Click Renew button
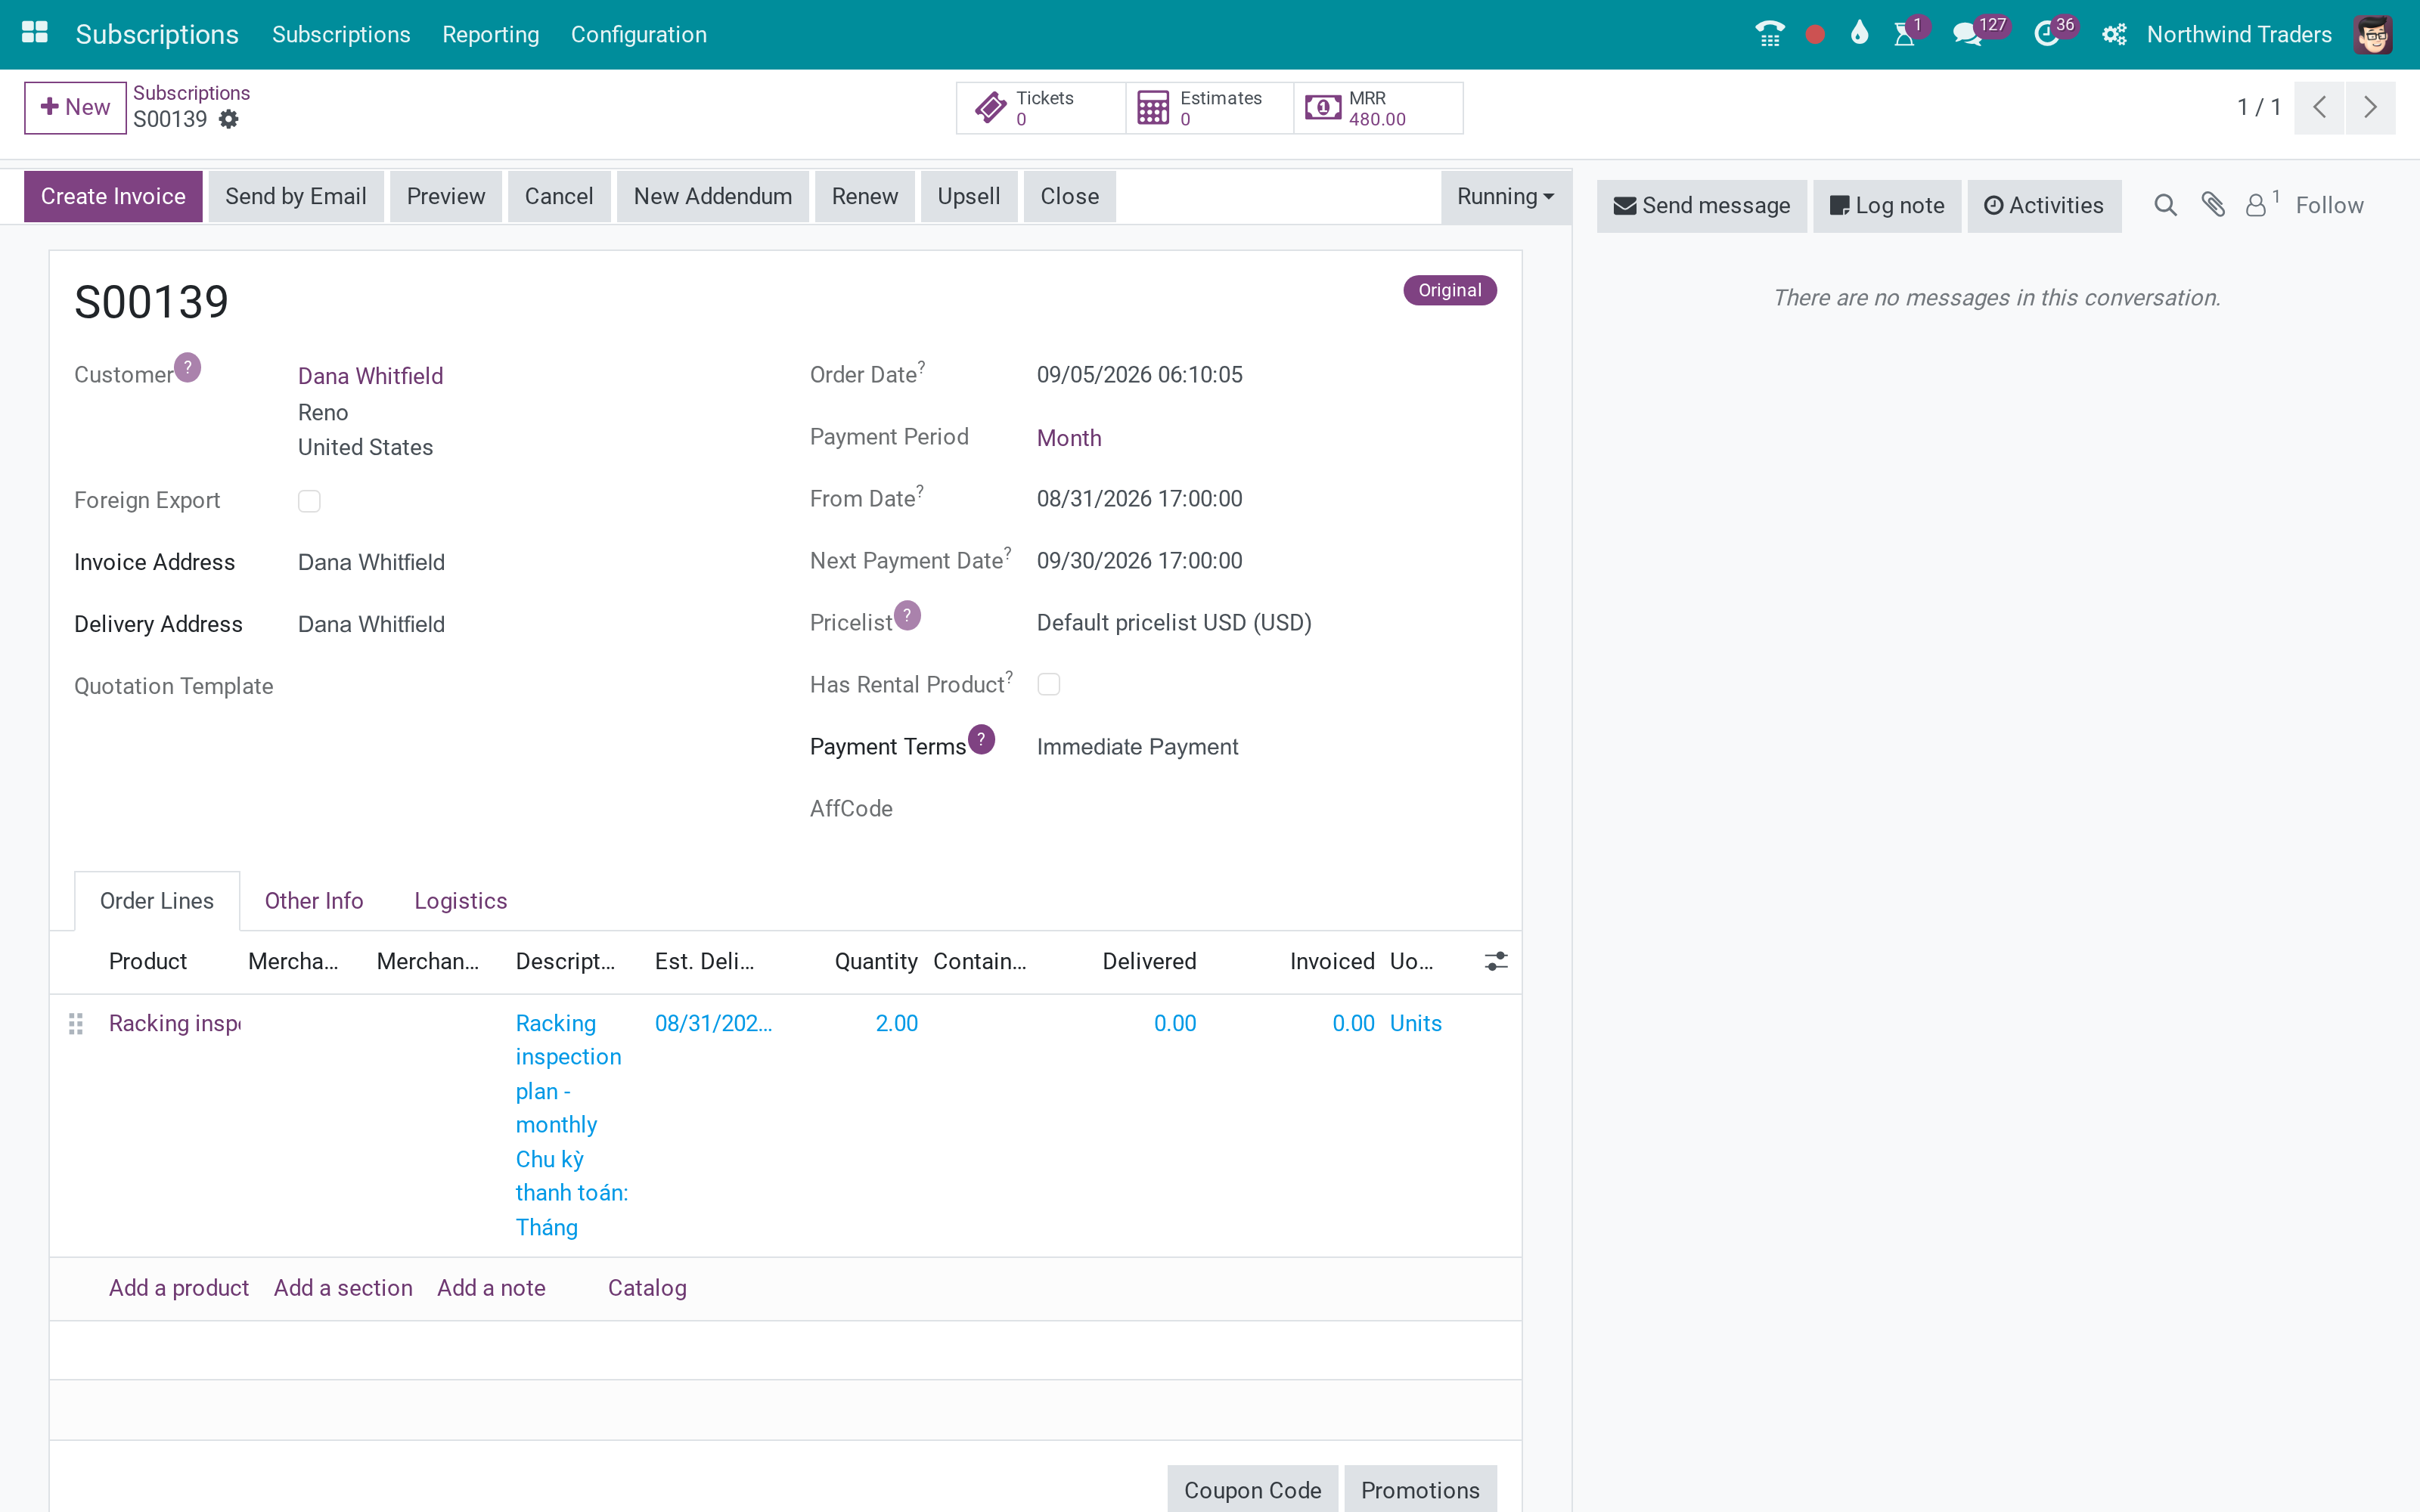The height and width of the screenshot is (1512, 2420). [x=865, y=196]
